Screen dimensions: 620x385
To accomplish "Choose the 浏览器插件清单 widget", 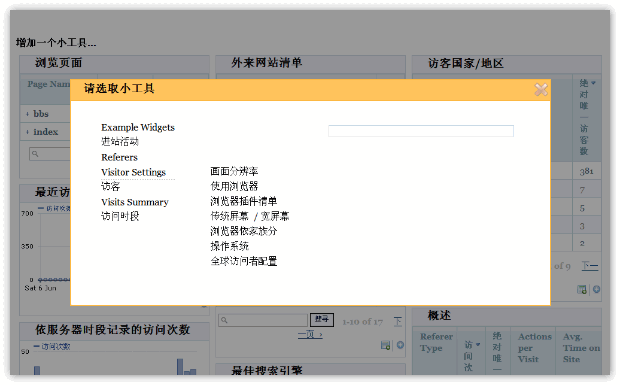I will 244,201.
